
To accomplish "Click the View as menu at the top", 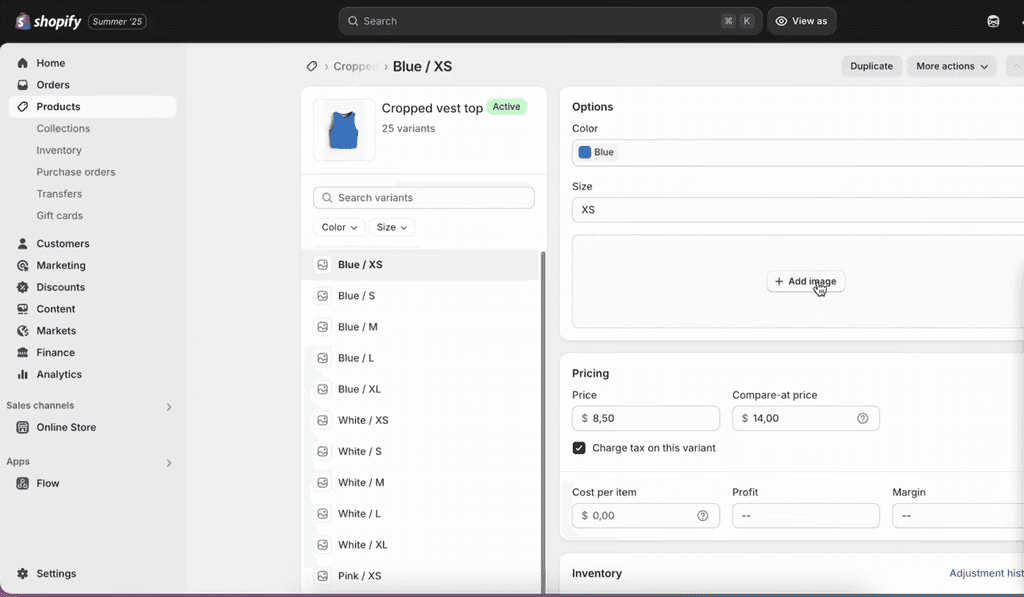I will tap(801, 20).
